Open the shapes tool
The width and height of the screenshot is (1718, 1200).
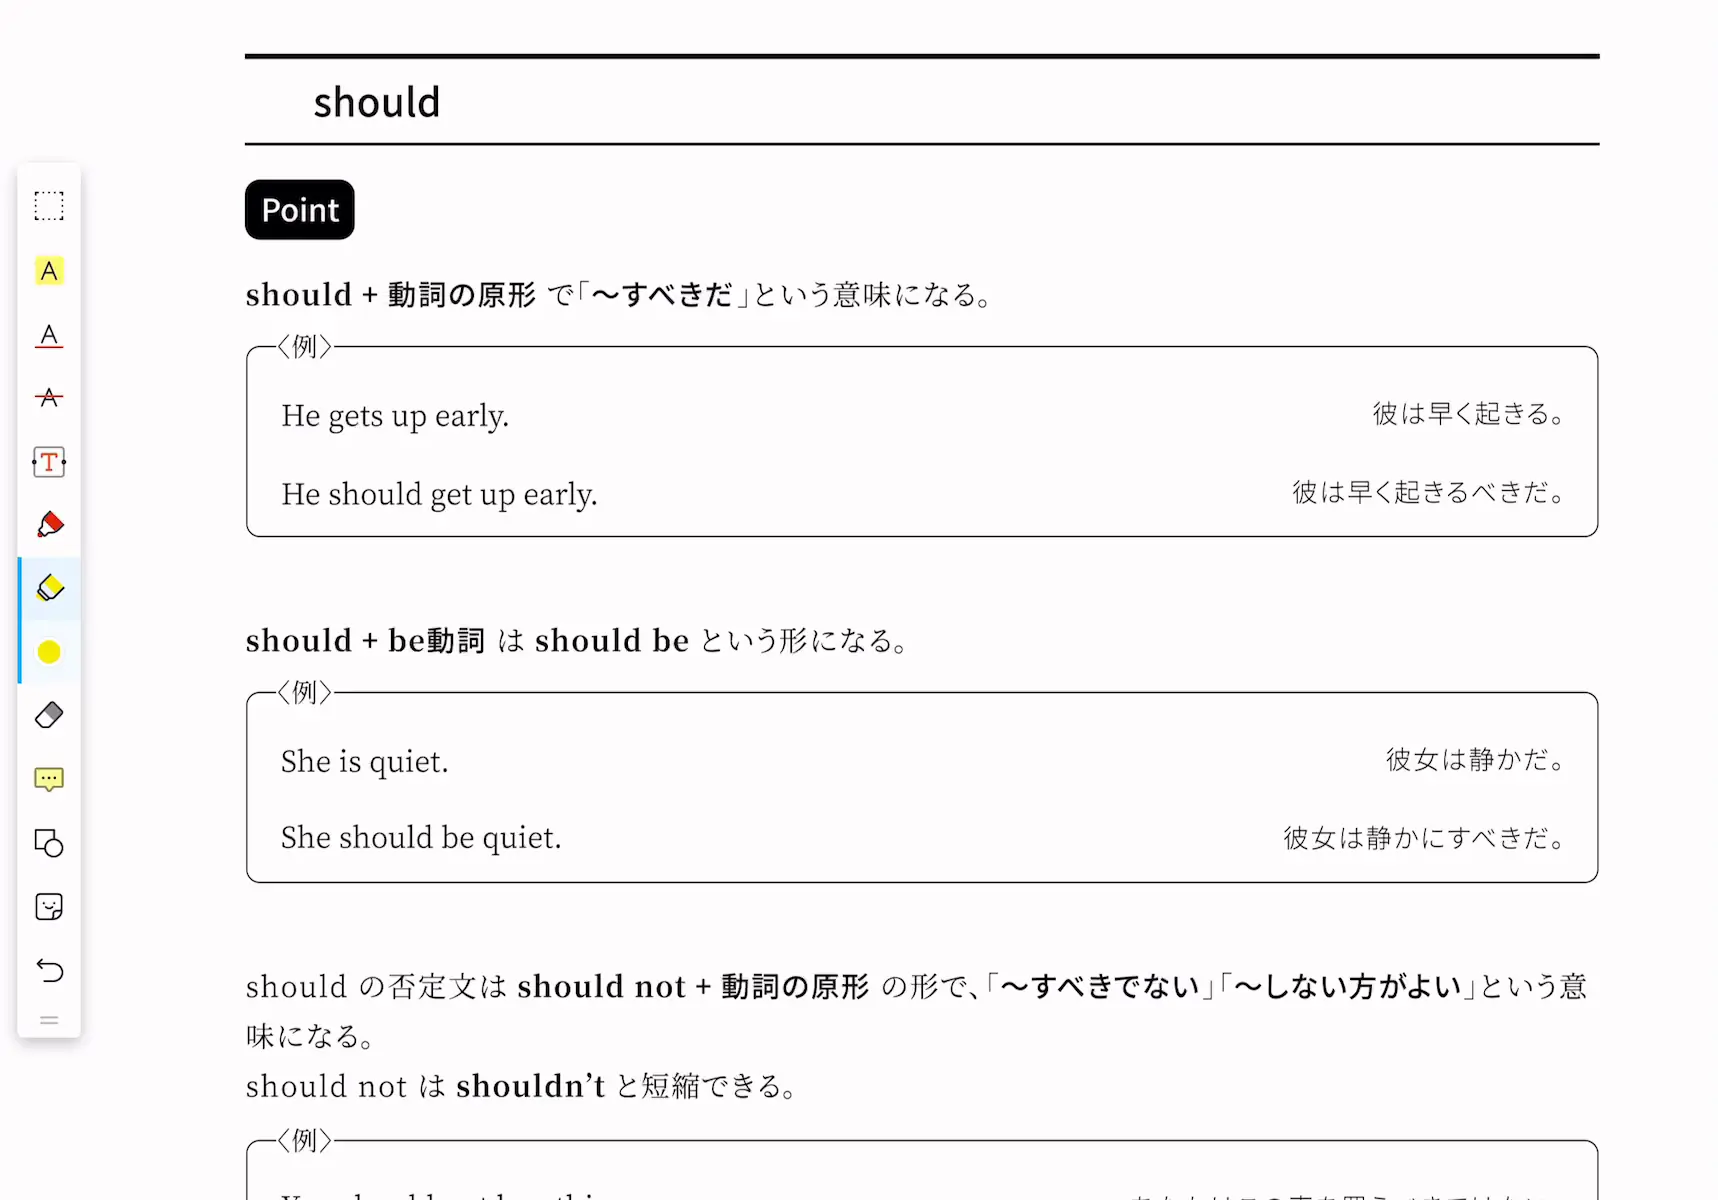[49, 843]
